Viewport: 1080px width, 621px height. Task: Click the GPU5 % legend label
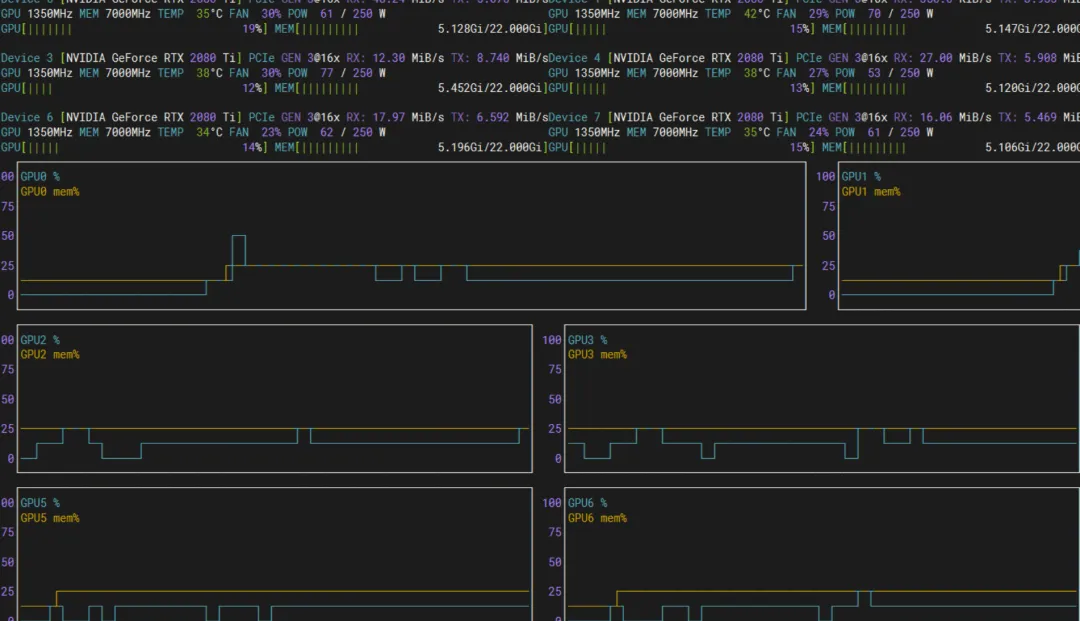(x=40, y=503)
